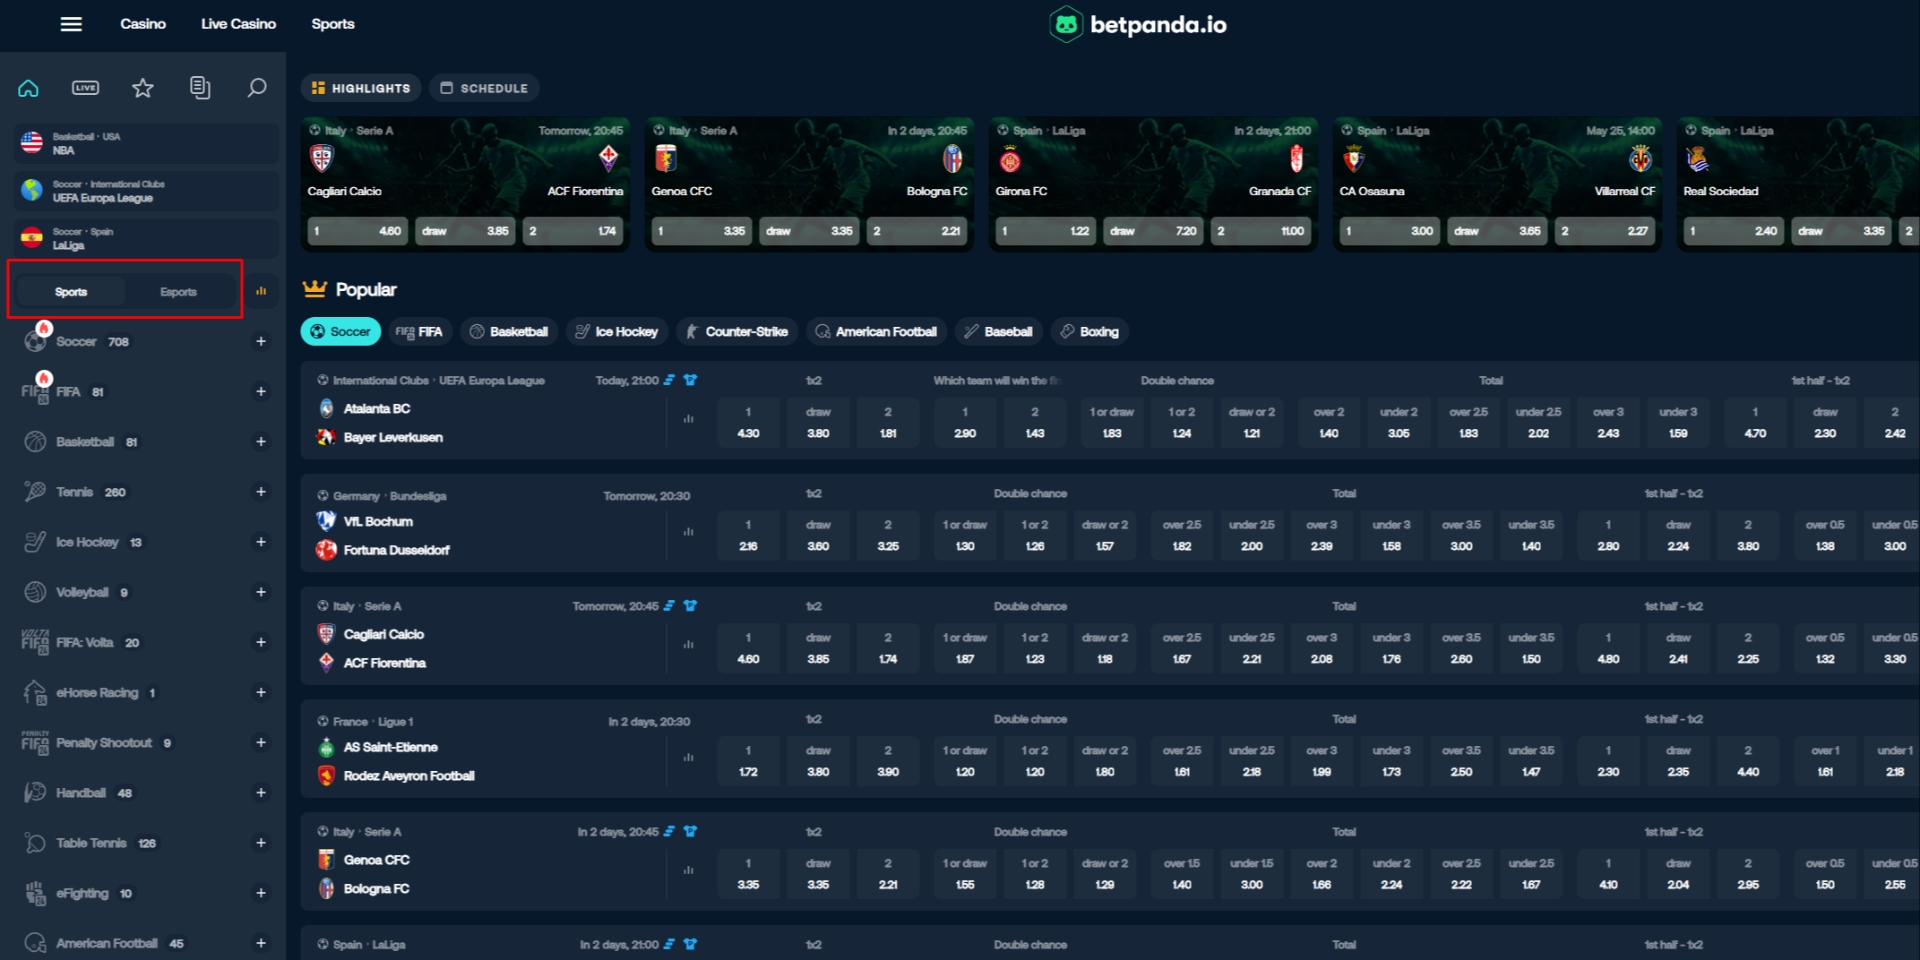Switch to the Schedule tab
Screen dimensions: 1920x960
click(484, 88)
